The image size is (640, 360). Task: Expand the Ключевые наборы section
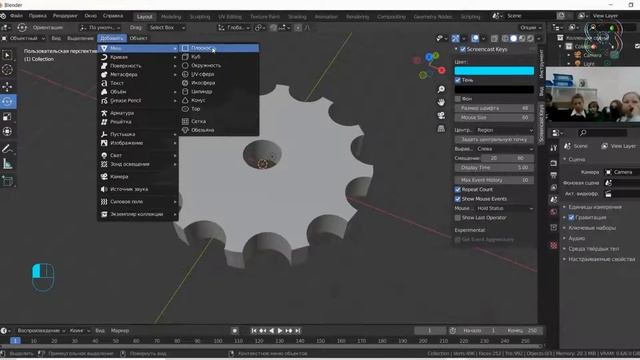point(592,228)
